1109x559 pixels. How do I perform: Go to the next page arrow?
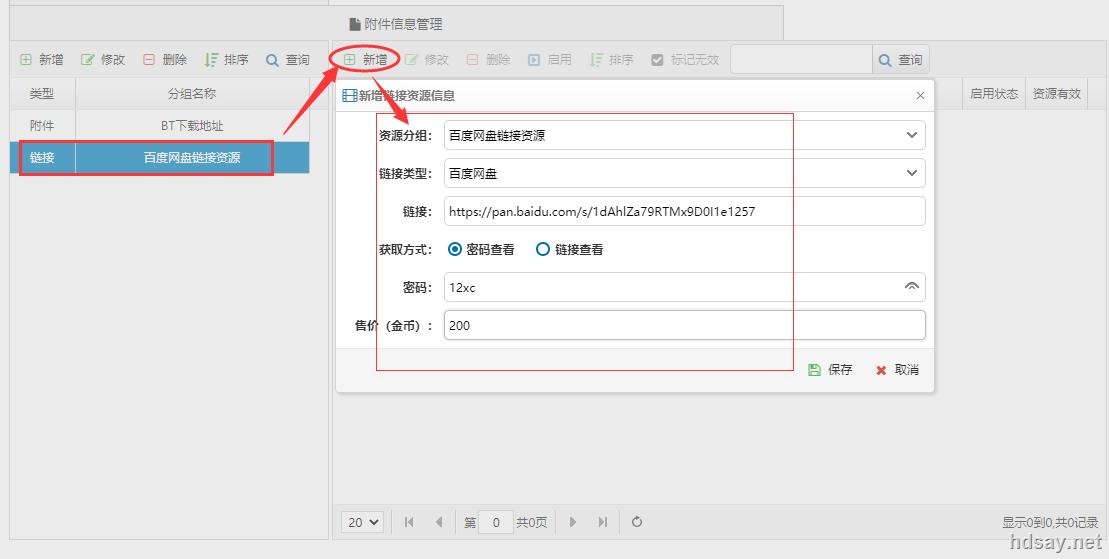click(x=573, y=522)
